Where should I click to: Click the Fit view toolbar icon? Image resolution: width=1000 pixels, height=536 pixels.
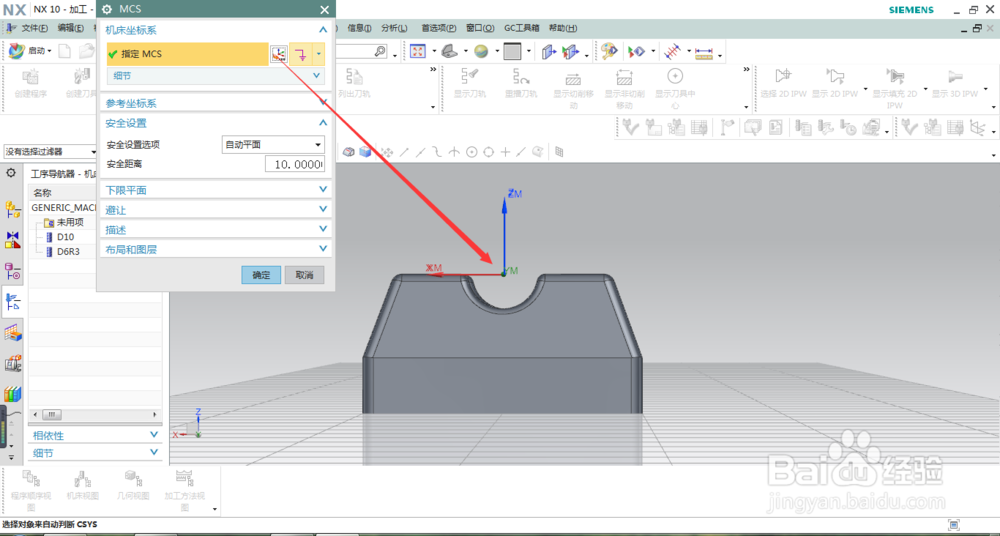[418, 52]
